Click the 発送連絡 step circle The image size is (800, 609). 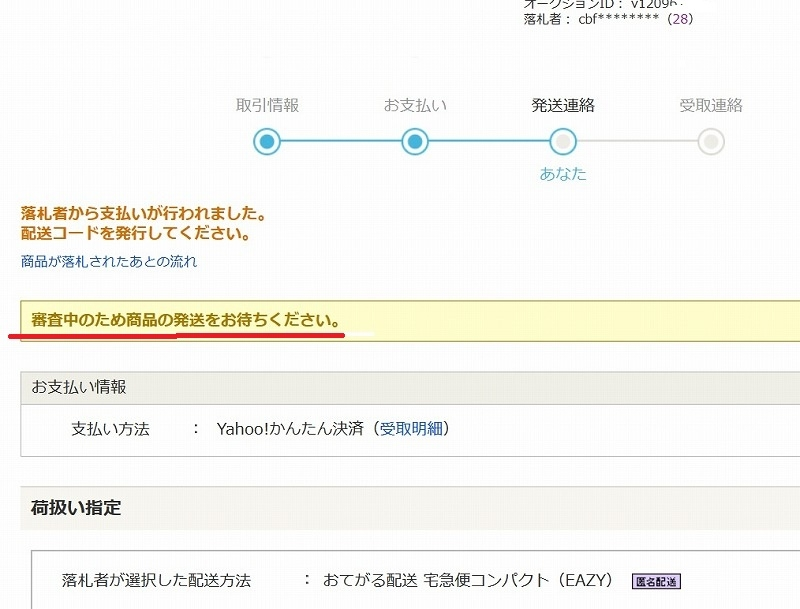pyautogui.click(x=563, y=141)
